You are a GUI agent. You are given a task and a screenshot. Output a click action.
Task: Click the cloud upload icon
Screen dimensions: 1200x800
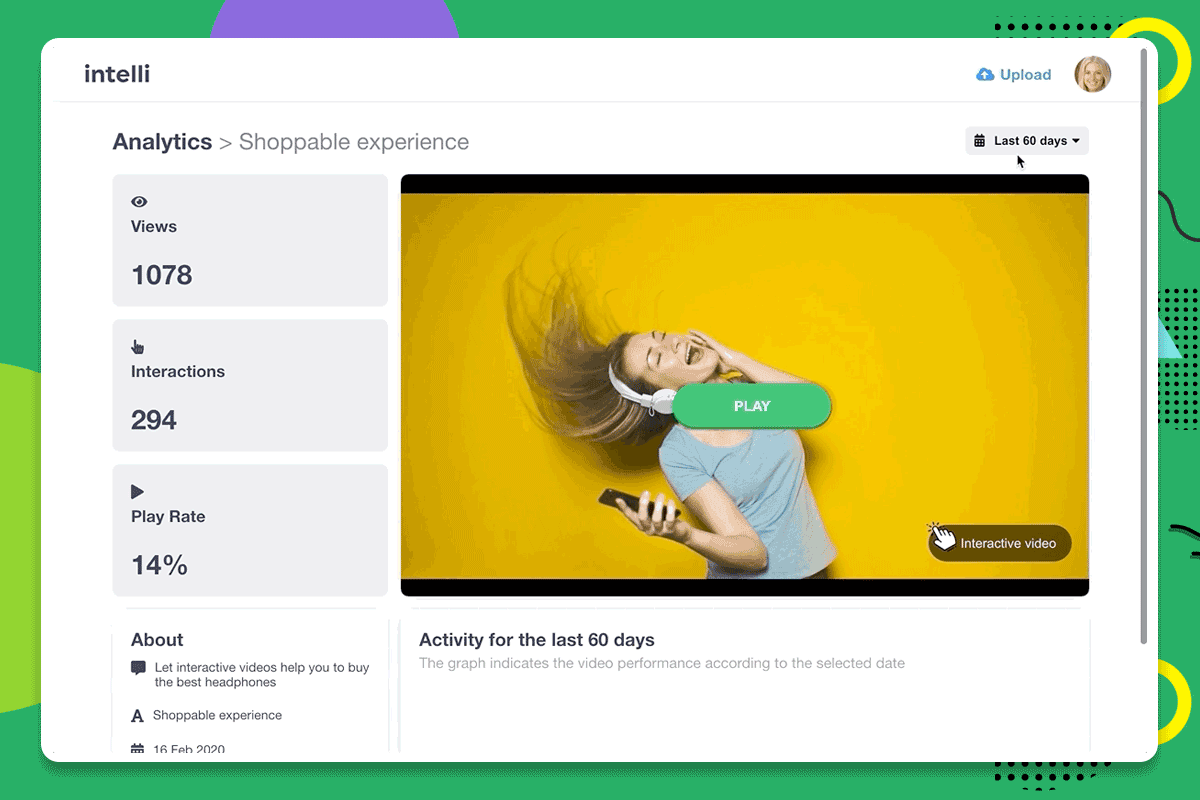985,75
